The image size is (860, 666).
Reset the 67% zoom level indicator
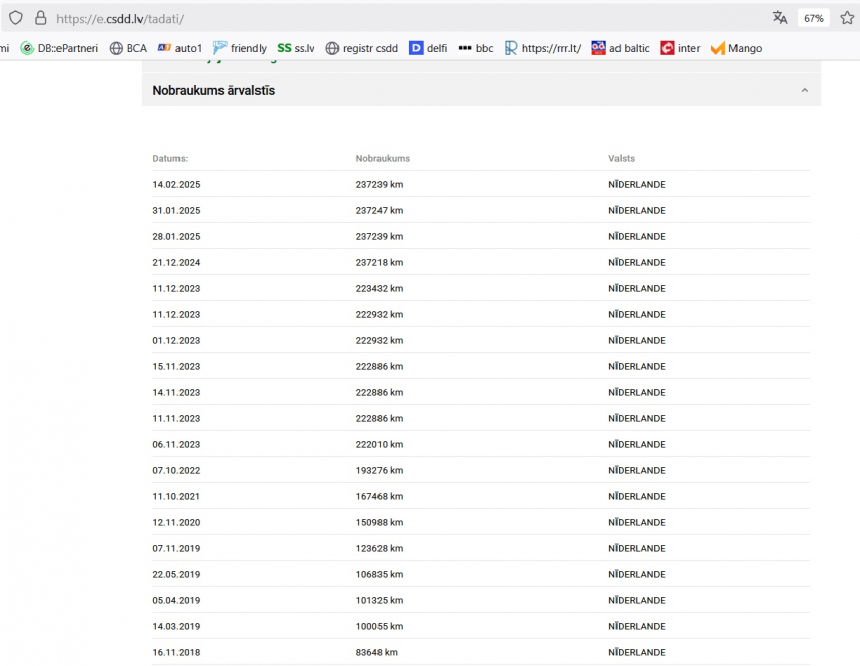coord(813,19)
